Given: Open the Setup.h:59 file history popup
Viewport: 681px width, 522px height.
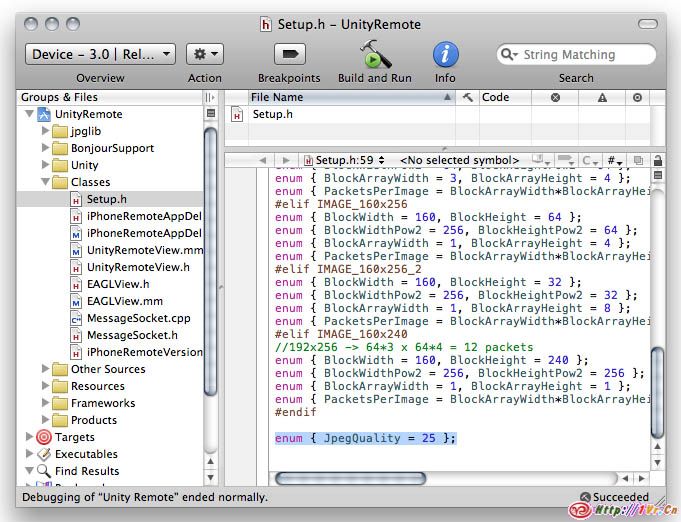Looking at the screenshot, I should pyautogui.click(x=345, y=160).
